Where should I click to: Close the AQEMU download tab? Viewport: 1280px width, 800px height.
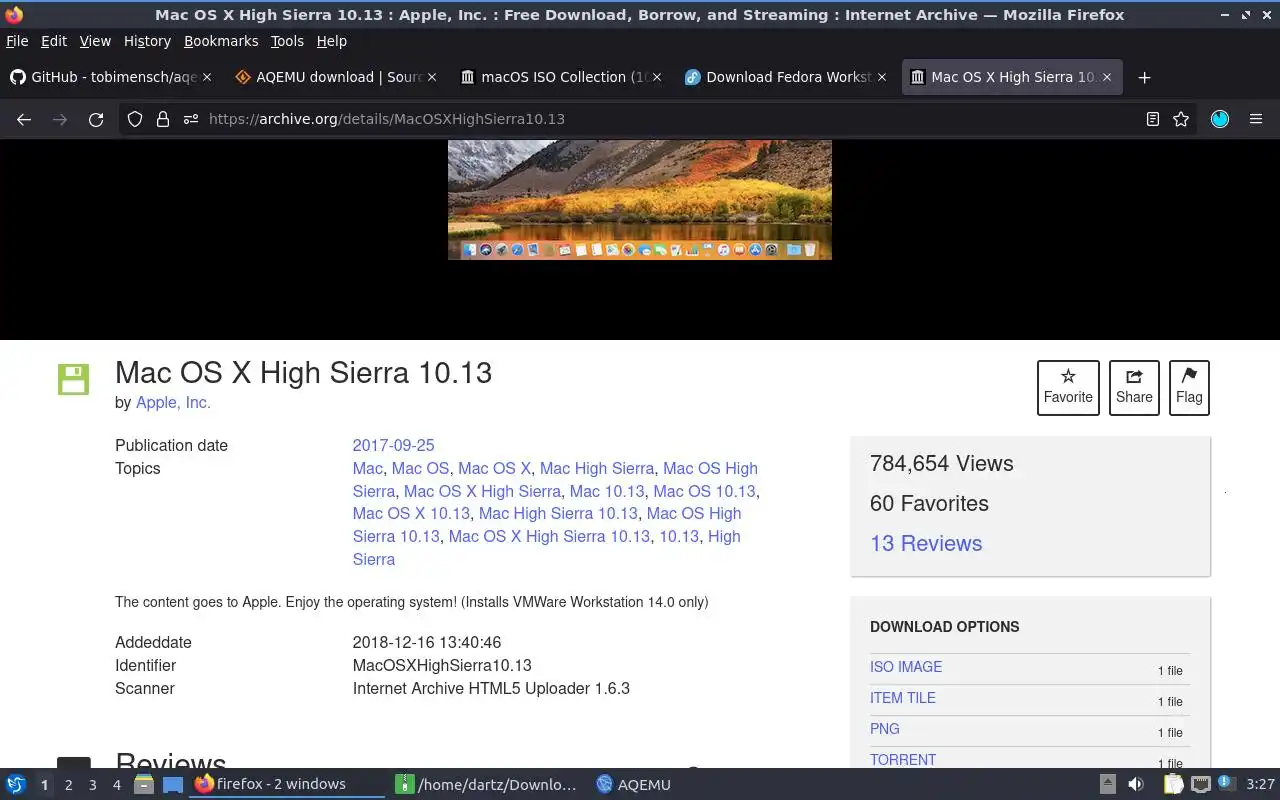tap(432, 77)
